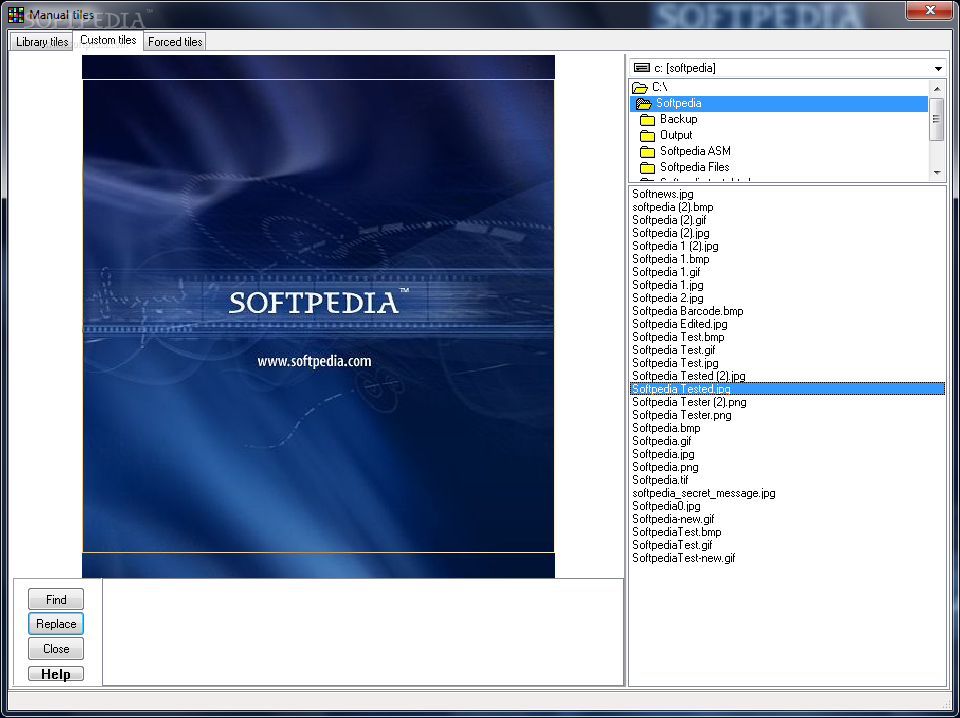Select file Softpedia0.jpg
Screen dimensions: 960x718
[666, 506]
